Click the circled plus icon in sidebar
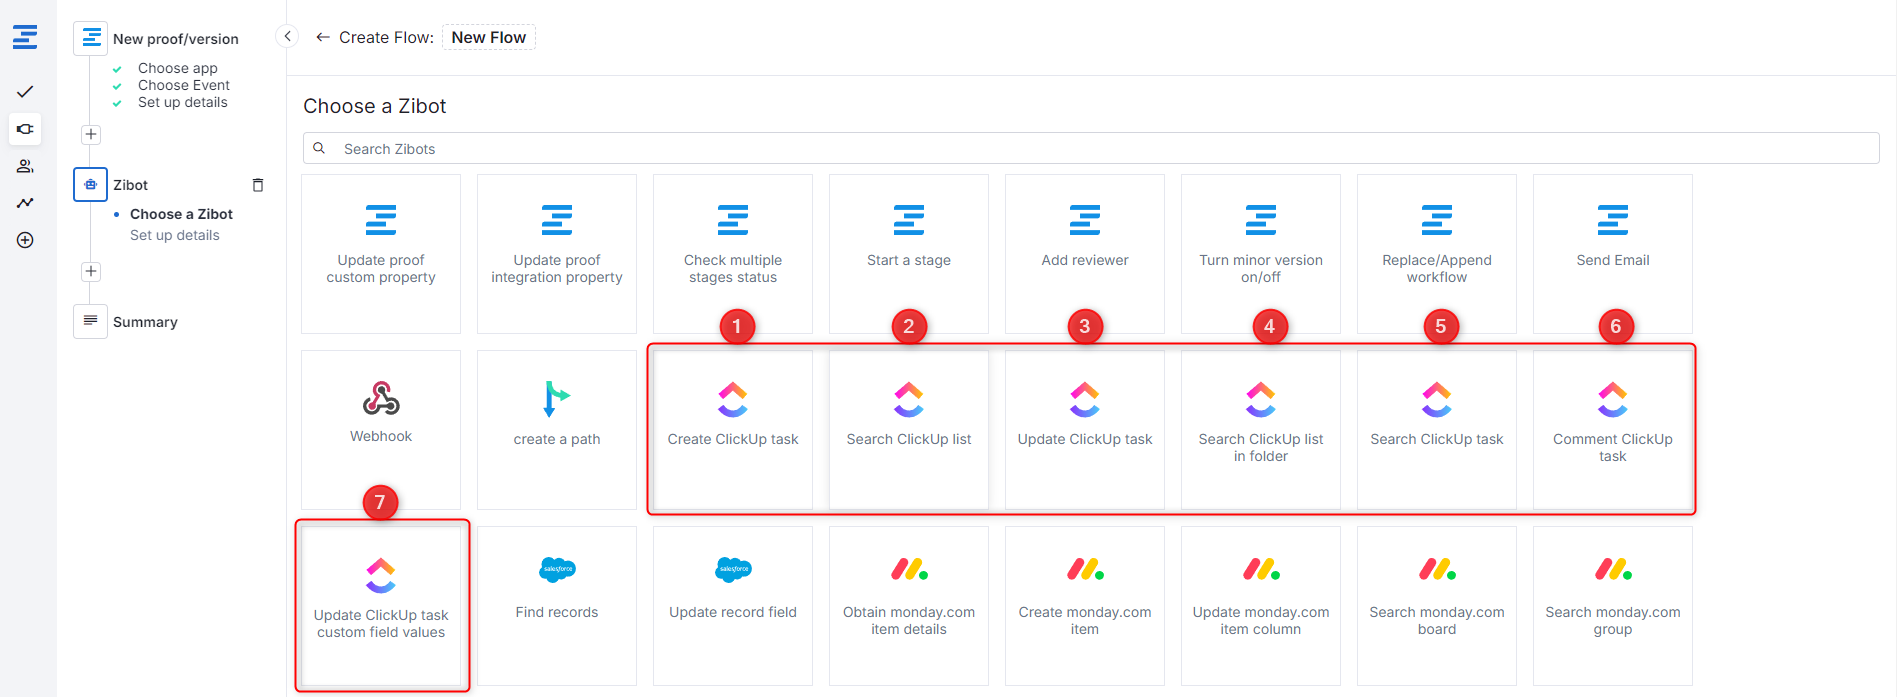 (25, 240)
